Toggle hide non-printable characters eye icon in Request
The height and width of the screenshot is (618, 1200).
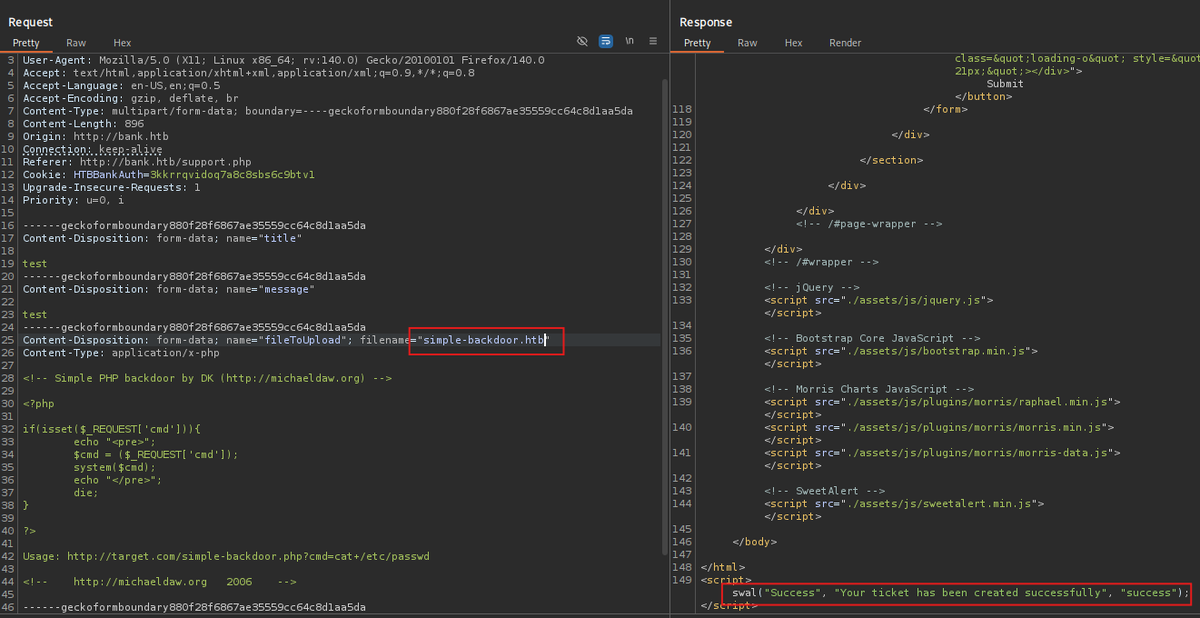tap(582, 41)
